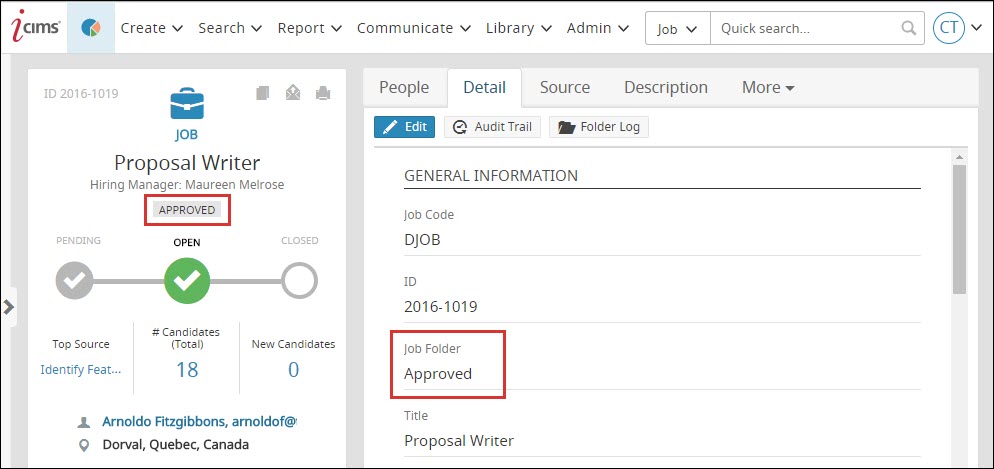Click the GENERAL INFORMATION section heading

click(491, 176)
